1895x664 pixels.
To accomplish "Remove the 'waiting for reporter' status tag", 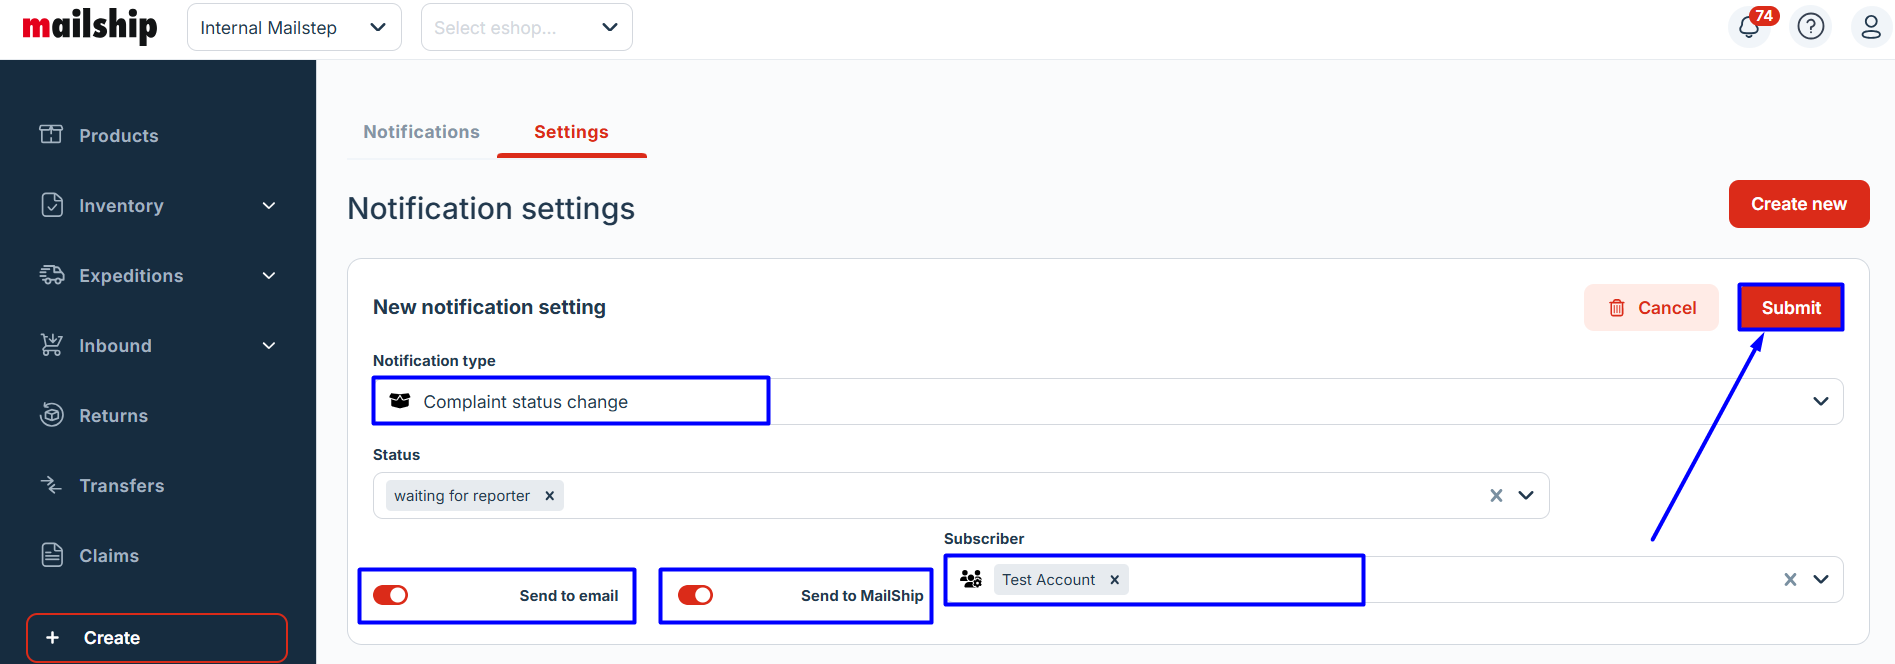I will (549, 496).
